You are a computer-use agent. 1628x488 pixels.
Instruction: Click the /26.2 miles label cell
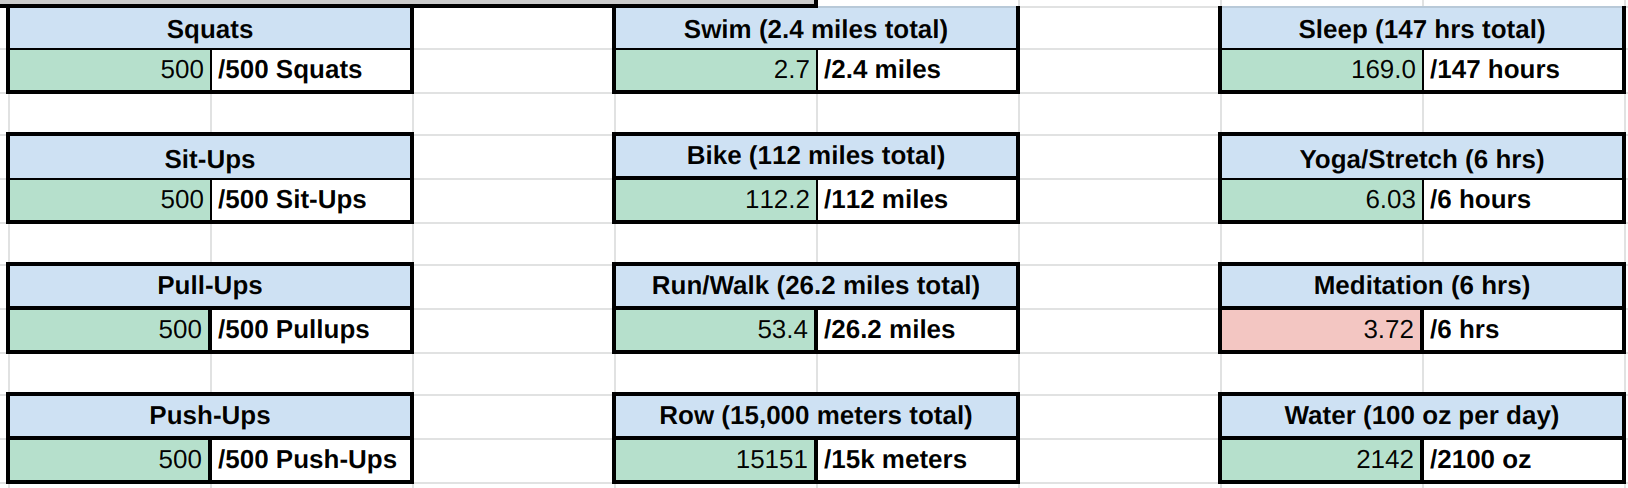click(x=917, y=330)
